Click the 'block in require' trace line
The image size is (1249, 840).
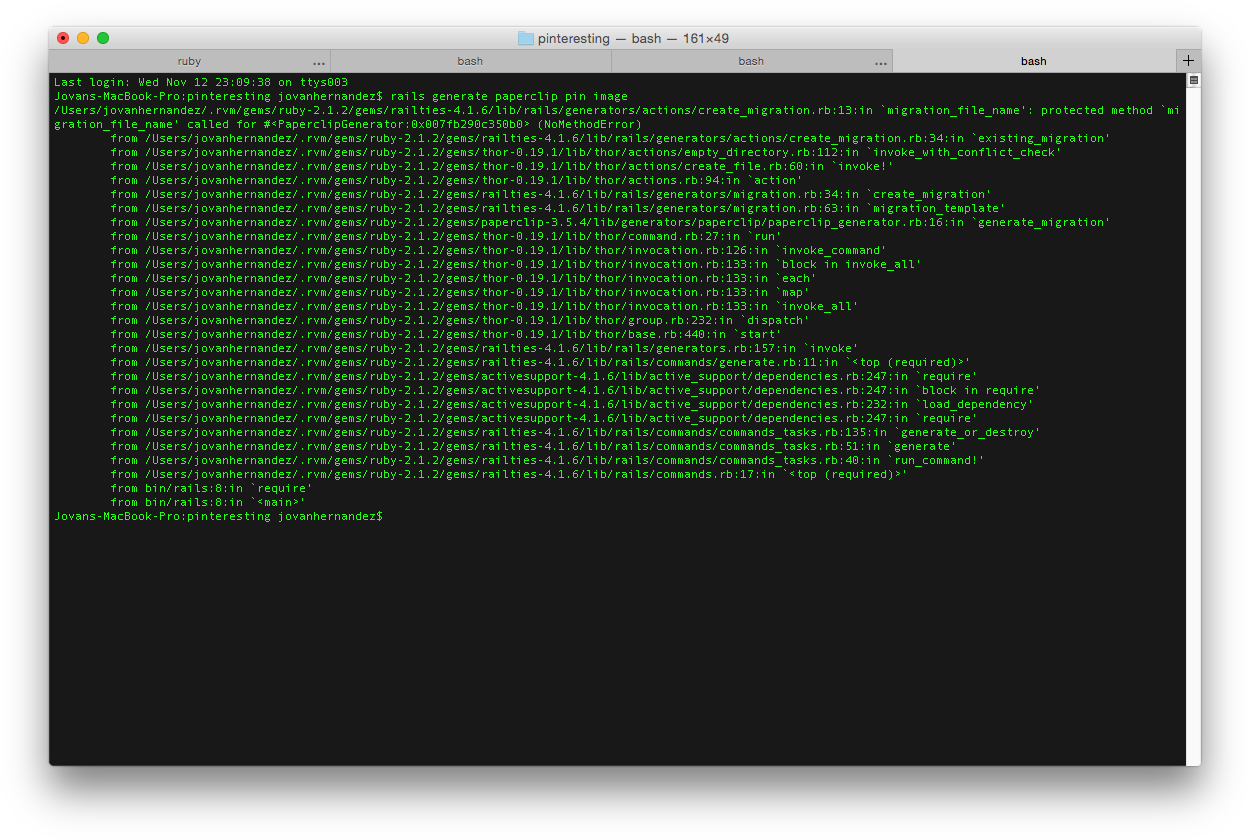[575, 390]
